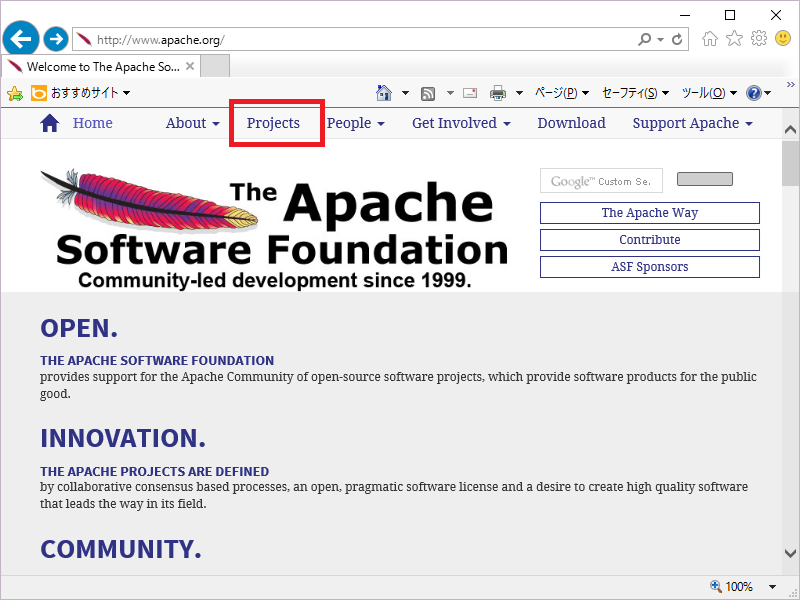
Task: Open a new blank tab
Action: tap(215, 66)
